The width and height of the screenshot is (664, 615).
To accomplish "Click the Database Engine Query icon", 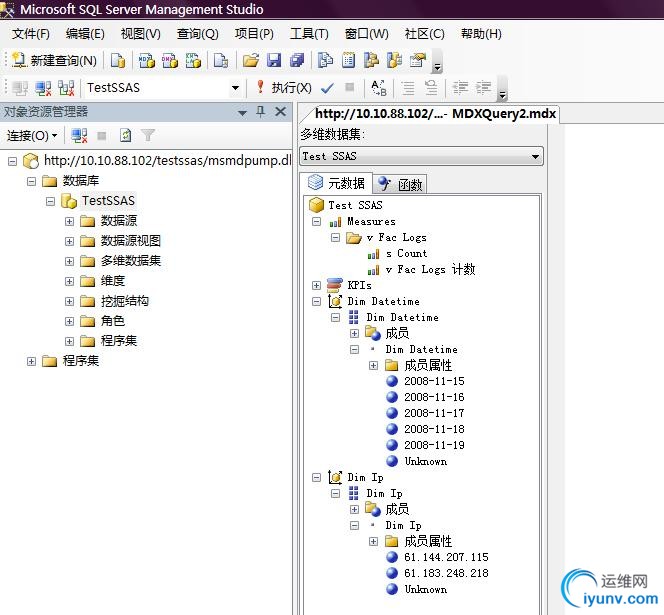I will [x=118, y=61].
